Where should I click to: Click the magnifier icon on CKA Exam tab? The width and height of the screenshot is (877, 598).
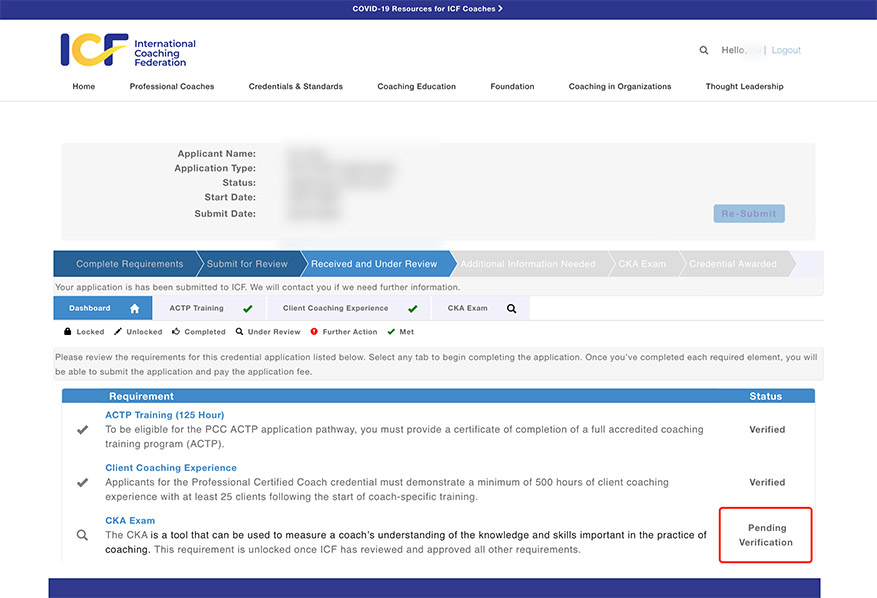511,309
